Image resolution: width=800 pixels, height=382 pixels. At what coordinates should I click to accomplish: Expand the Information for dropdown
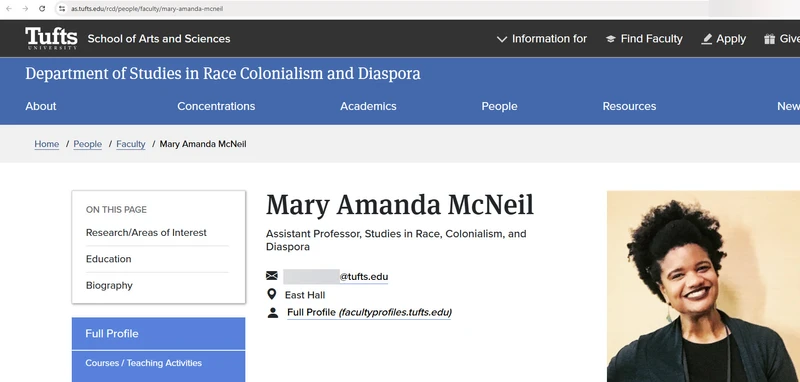[x=542, y=39]
